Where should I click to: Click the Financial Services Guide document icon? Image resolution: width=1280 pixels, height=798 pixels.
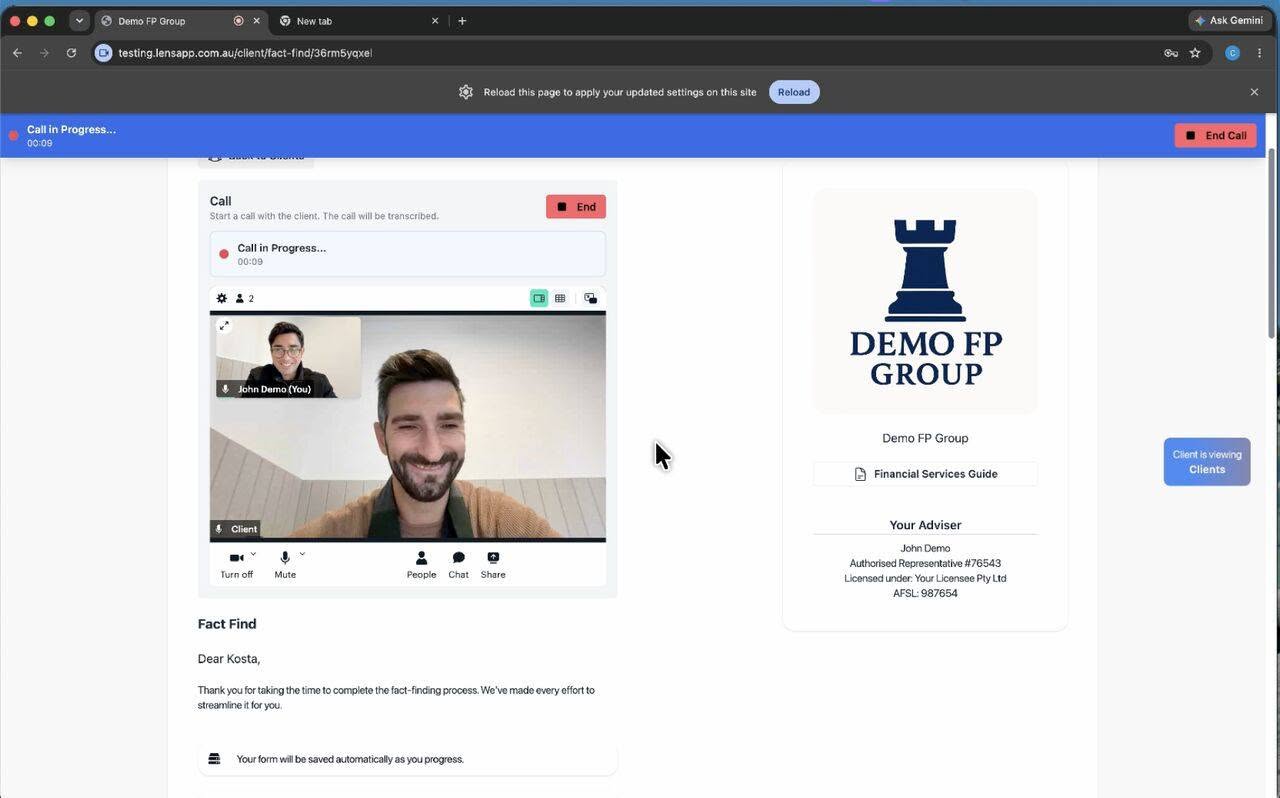tap(860, 474)
